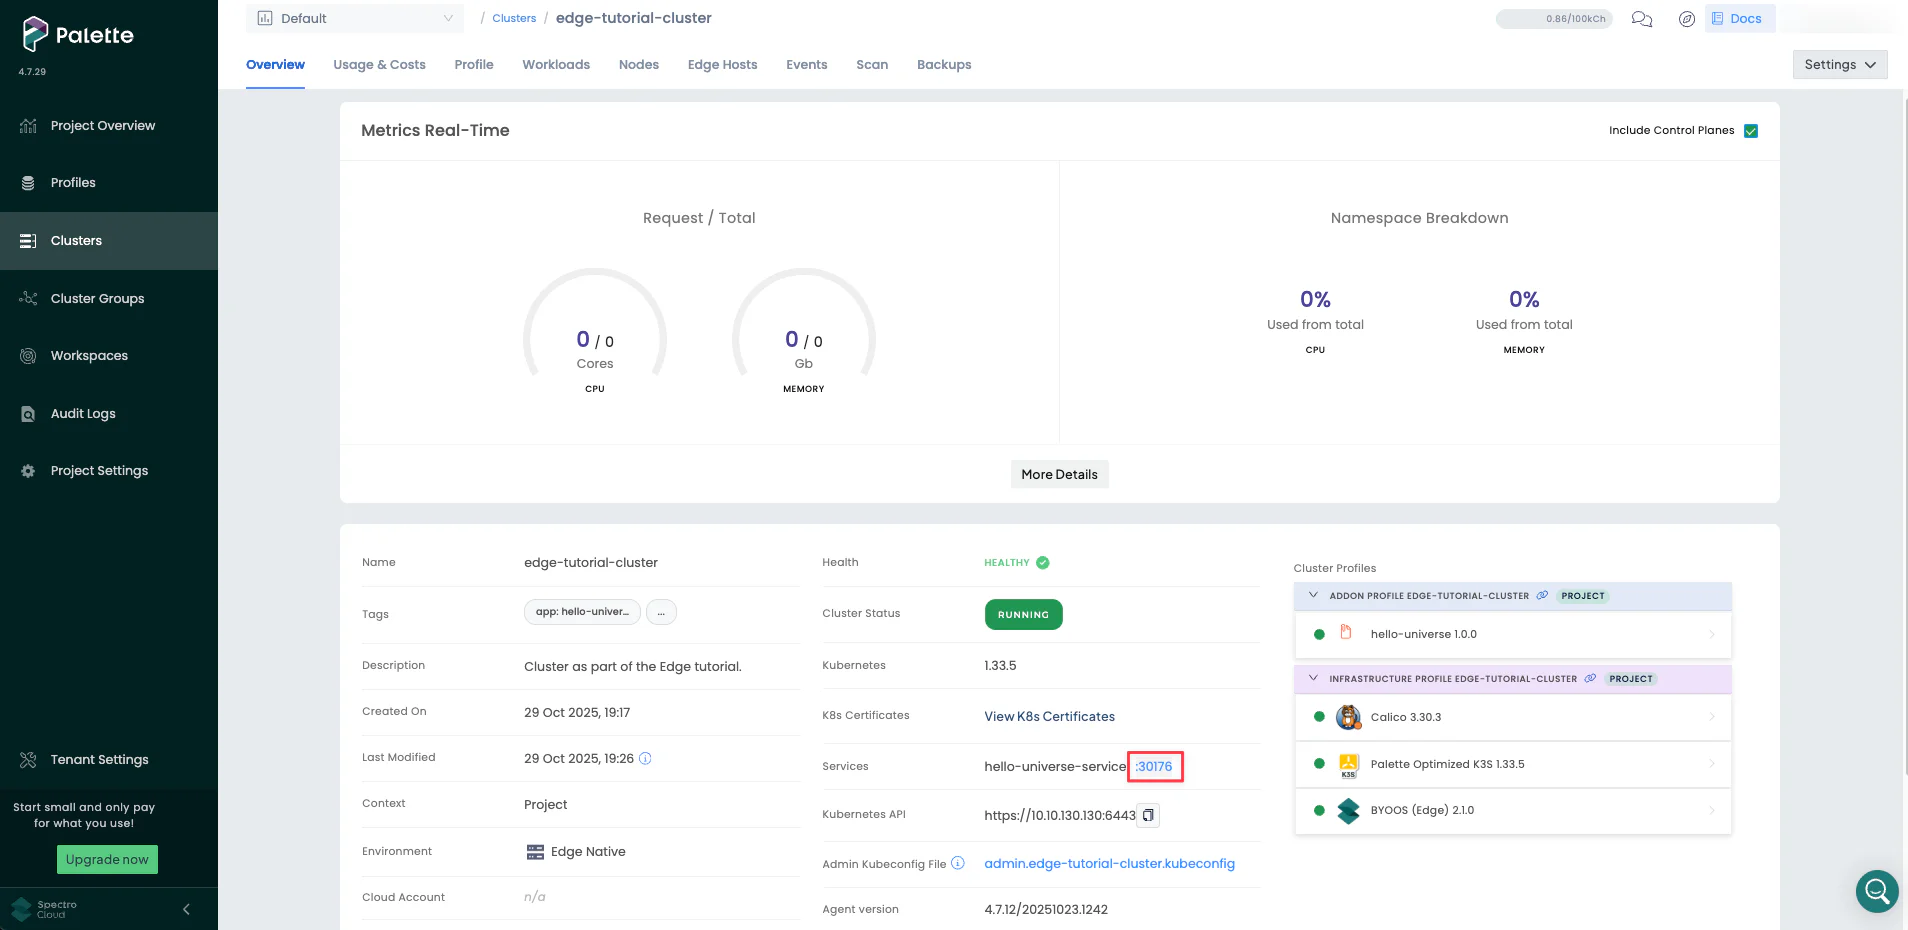This screenshot has width=1908, height=930.
Task: Click the Admin Kubeconfig File info icon
Action: tap(958, 863)
